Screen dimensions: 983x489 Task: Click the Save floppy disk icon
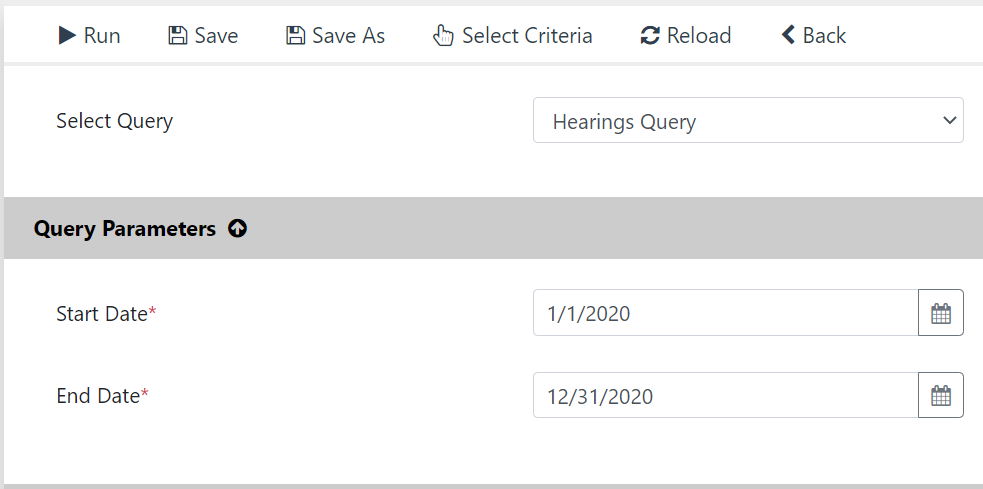[177, 35]
